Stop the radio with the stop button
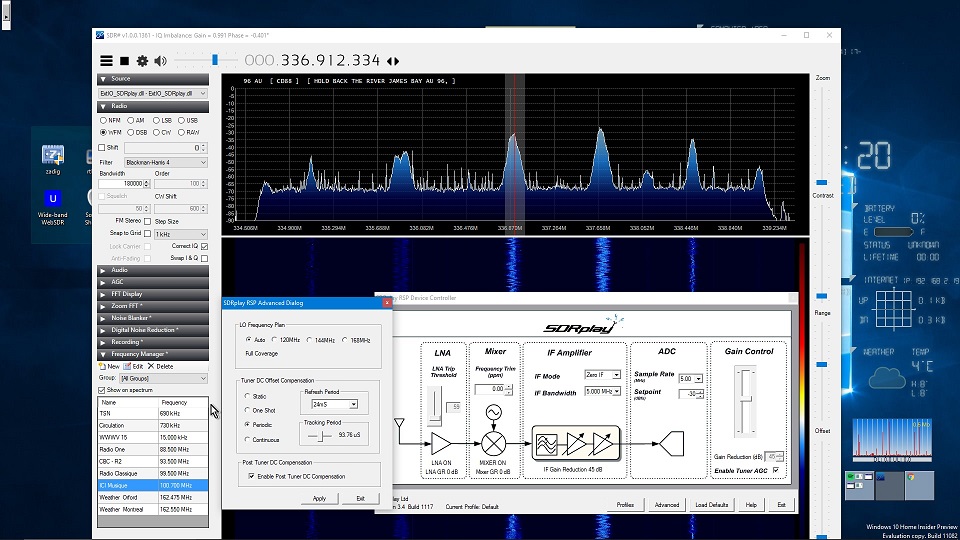Viewport: 960px width, 540px height. coord(124,61)
